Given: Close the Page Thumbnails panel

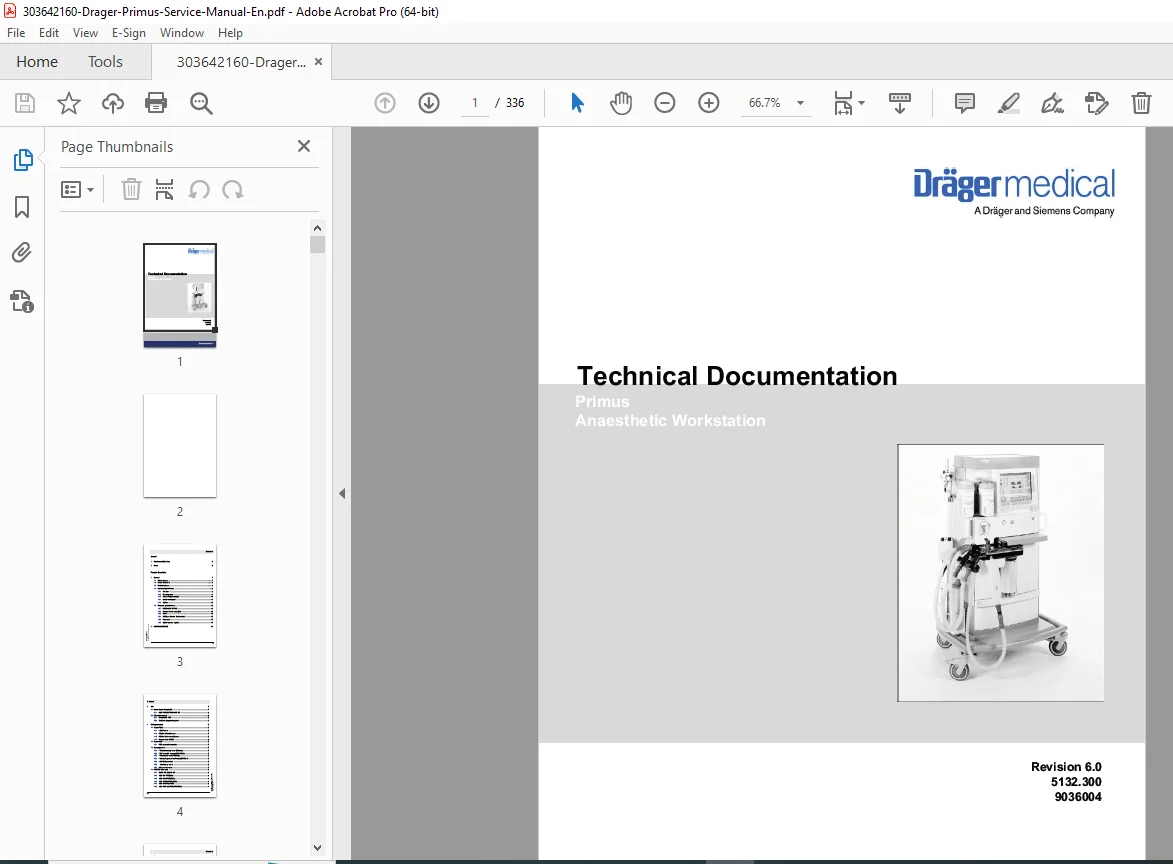Looking at the screenshot, I should [x=304, y=146].
